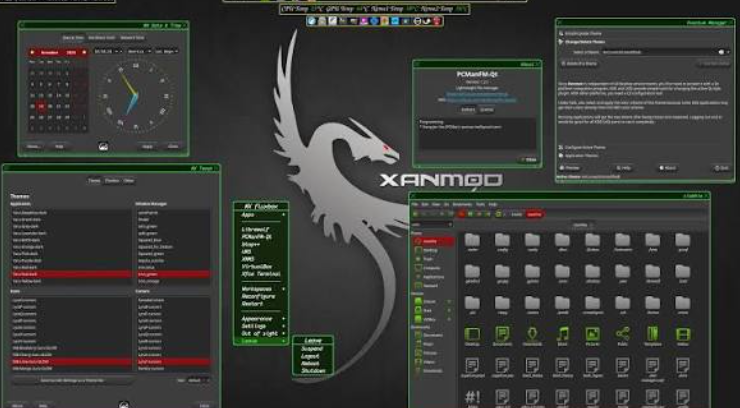The image size is (740, 408).
Task: Choose Logout in the Leave submenu
Action: (312, 356)
